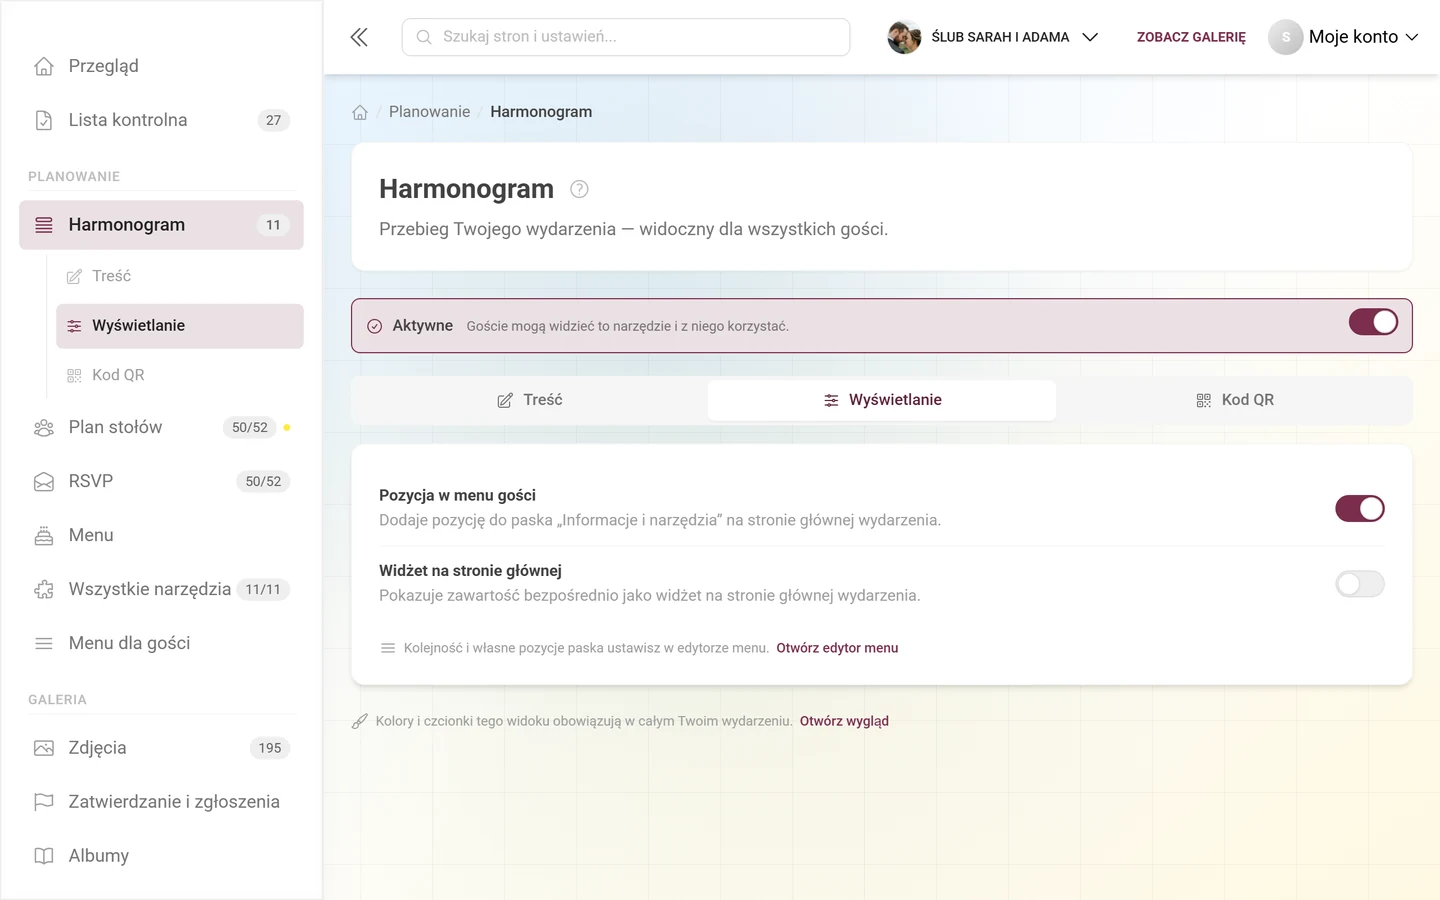Click the 195 badge next to Zdjęcia

click(x=270, y=748)
